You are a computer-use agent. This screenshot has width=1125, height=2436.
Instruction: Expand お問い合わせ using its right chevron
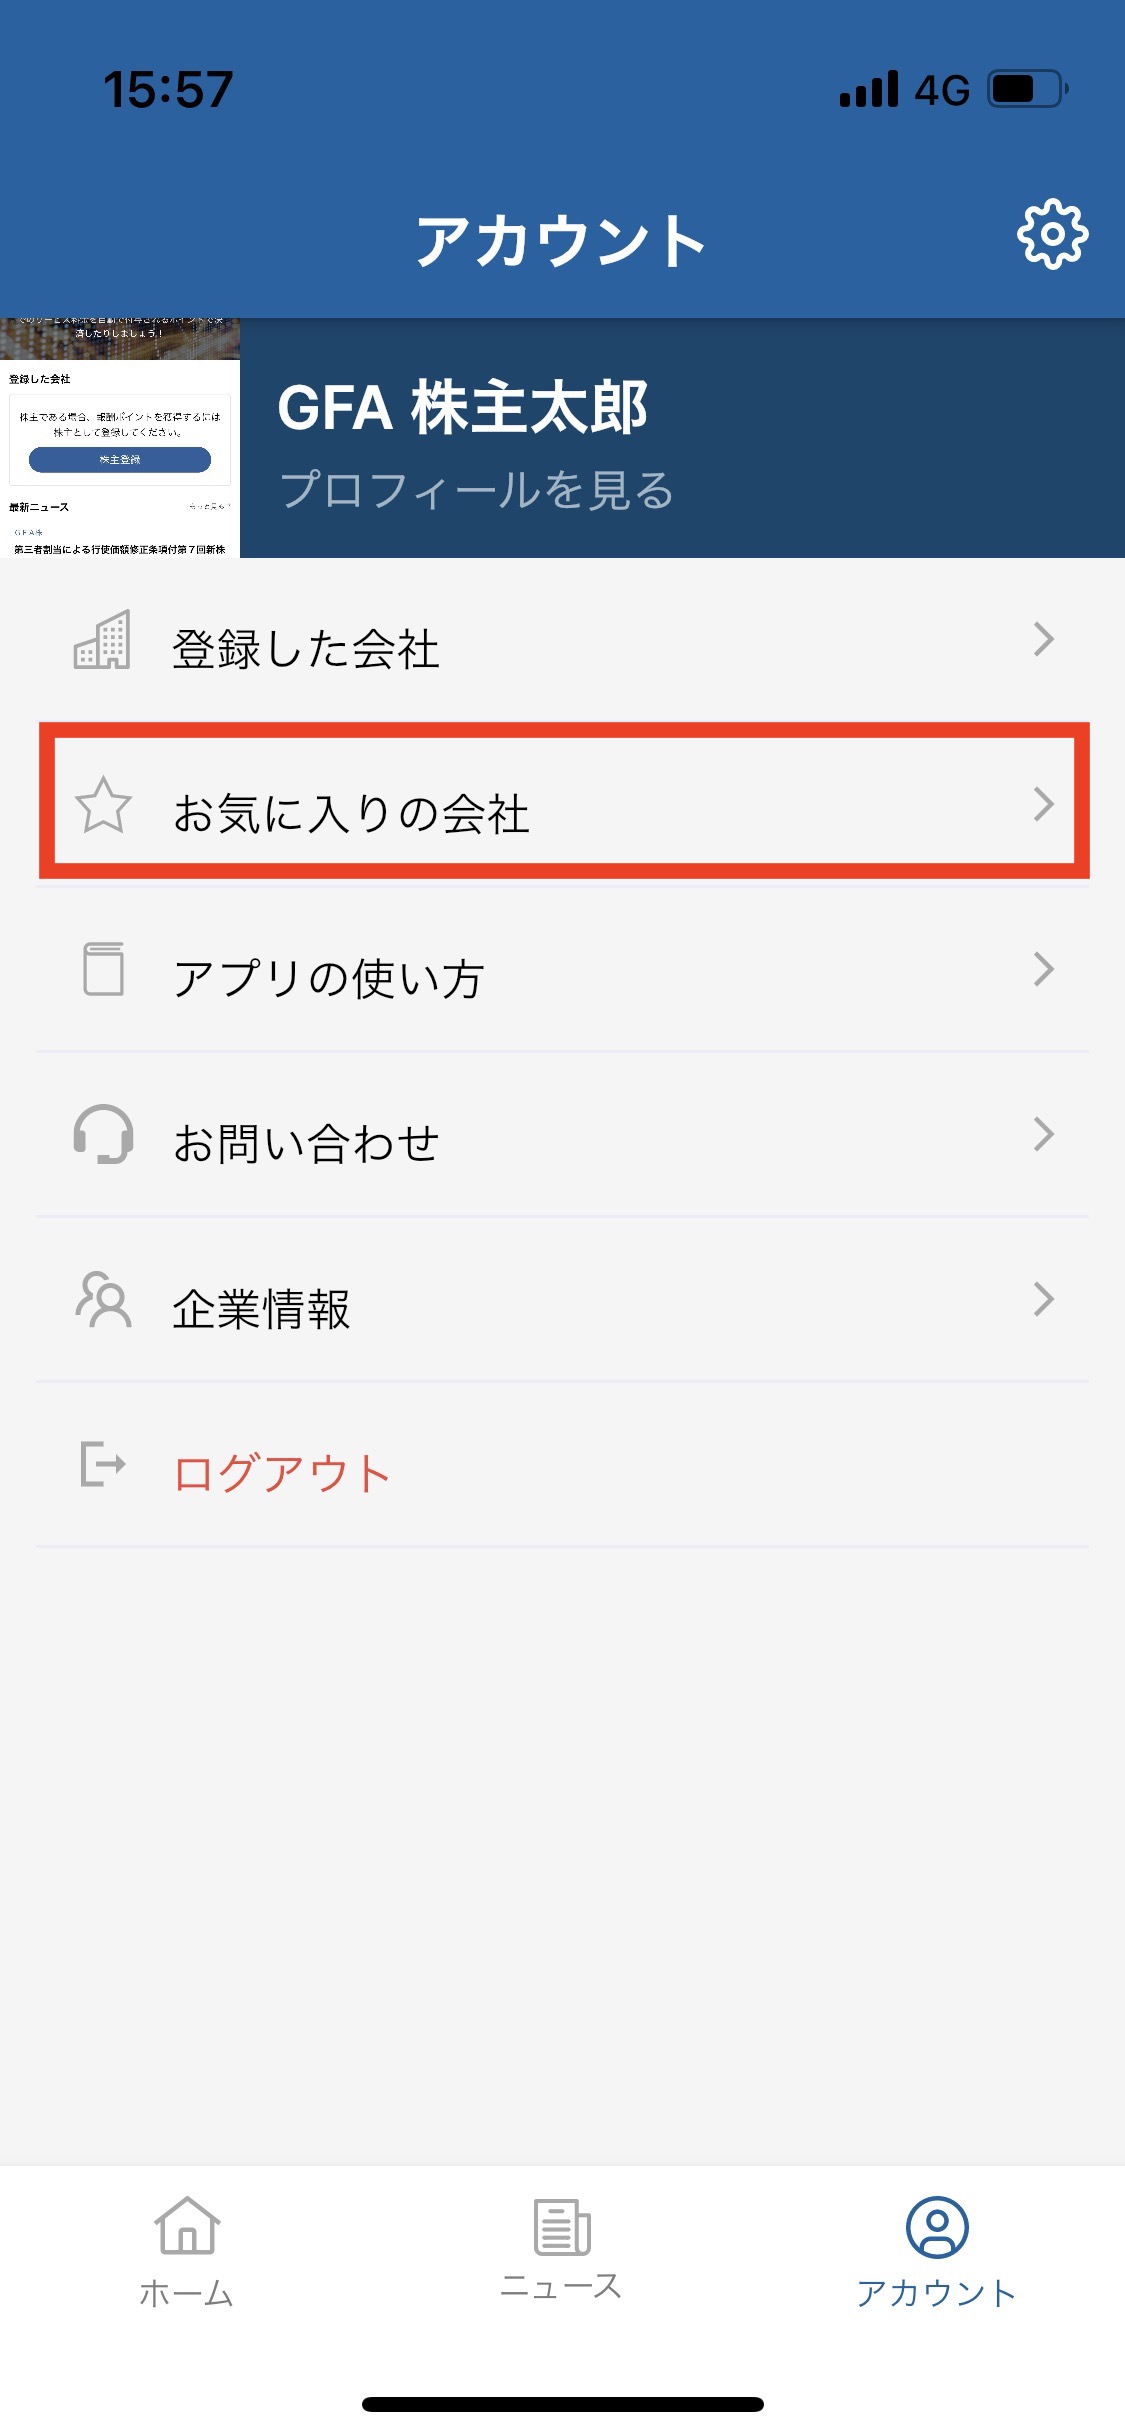click(x=1043, y=1134)
